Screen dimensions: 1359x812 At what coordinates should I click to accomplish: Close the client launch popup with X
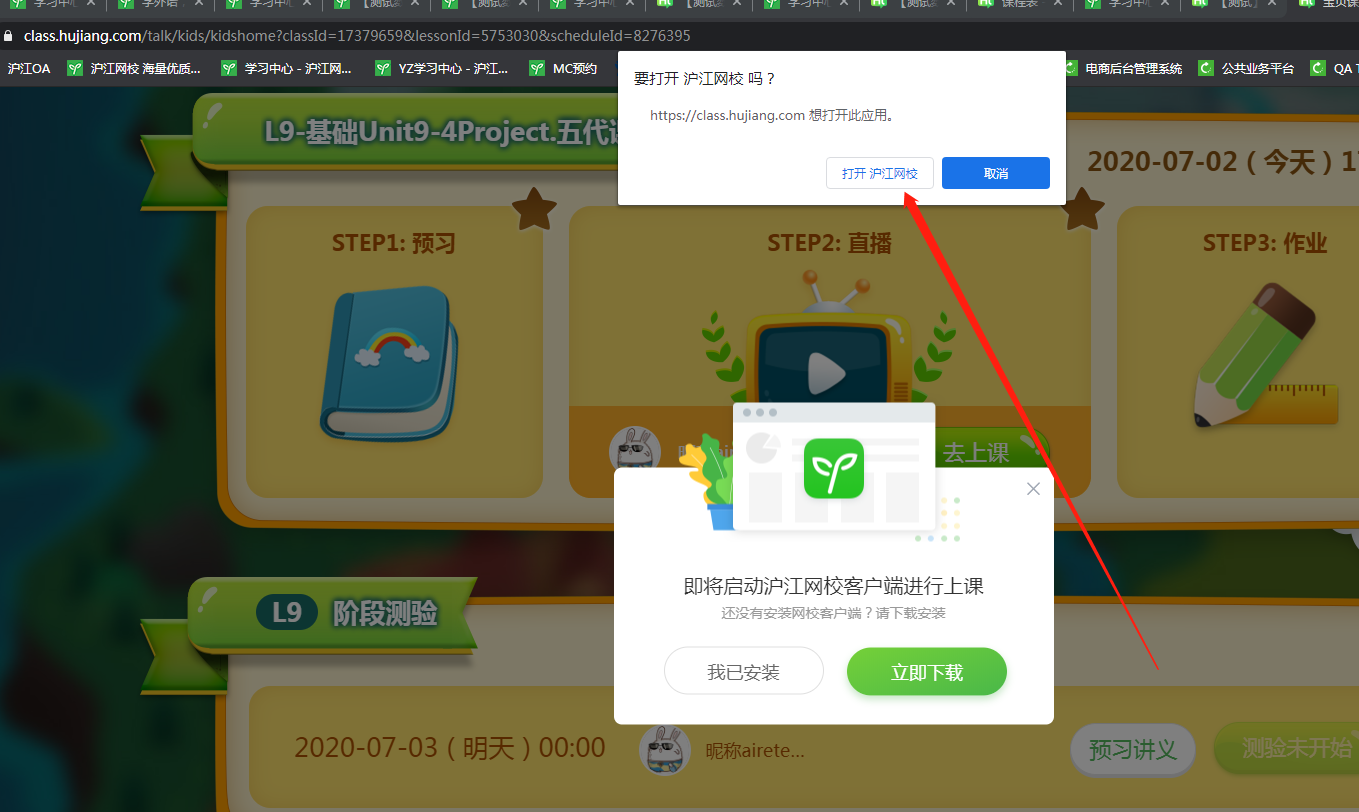click(1033, 489)
